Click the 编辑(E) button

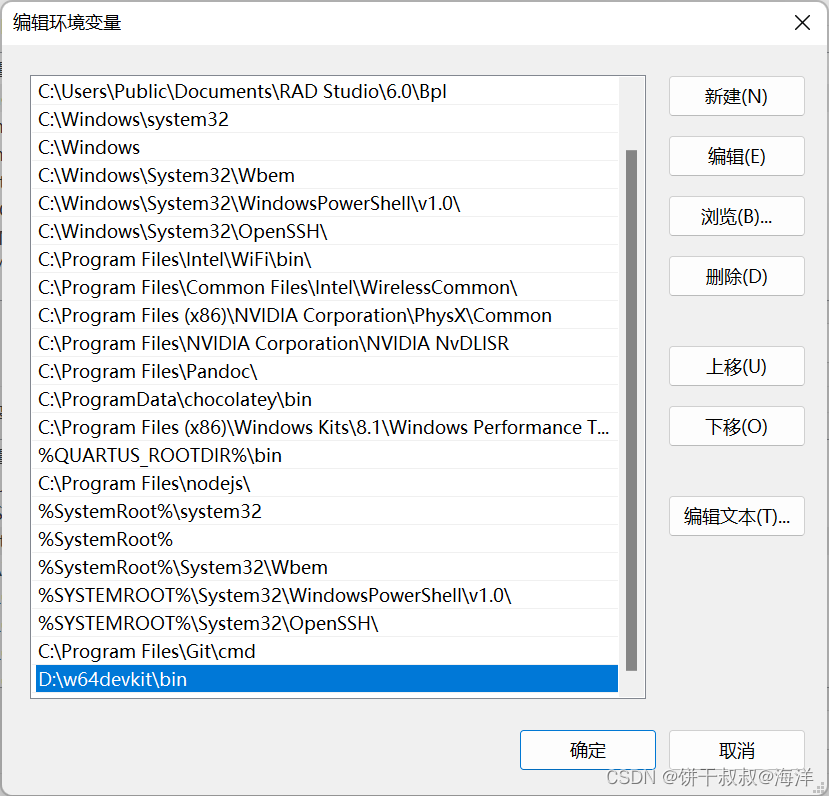(x=736, y=156)
